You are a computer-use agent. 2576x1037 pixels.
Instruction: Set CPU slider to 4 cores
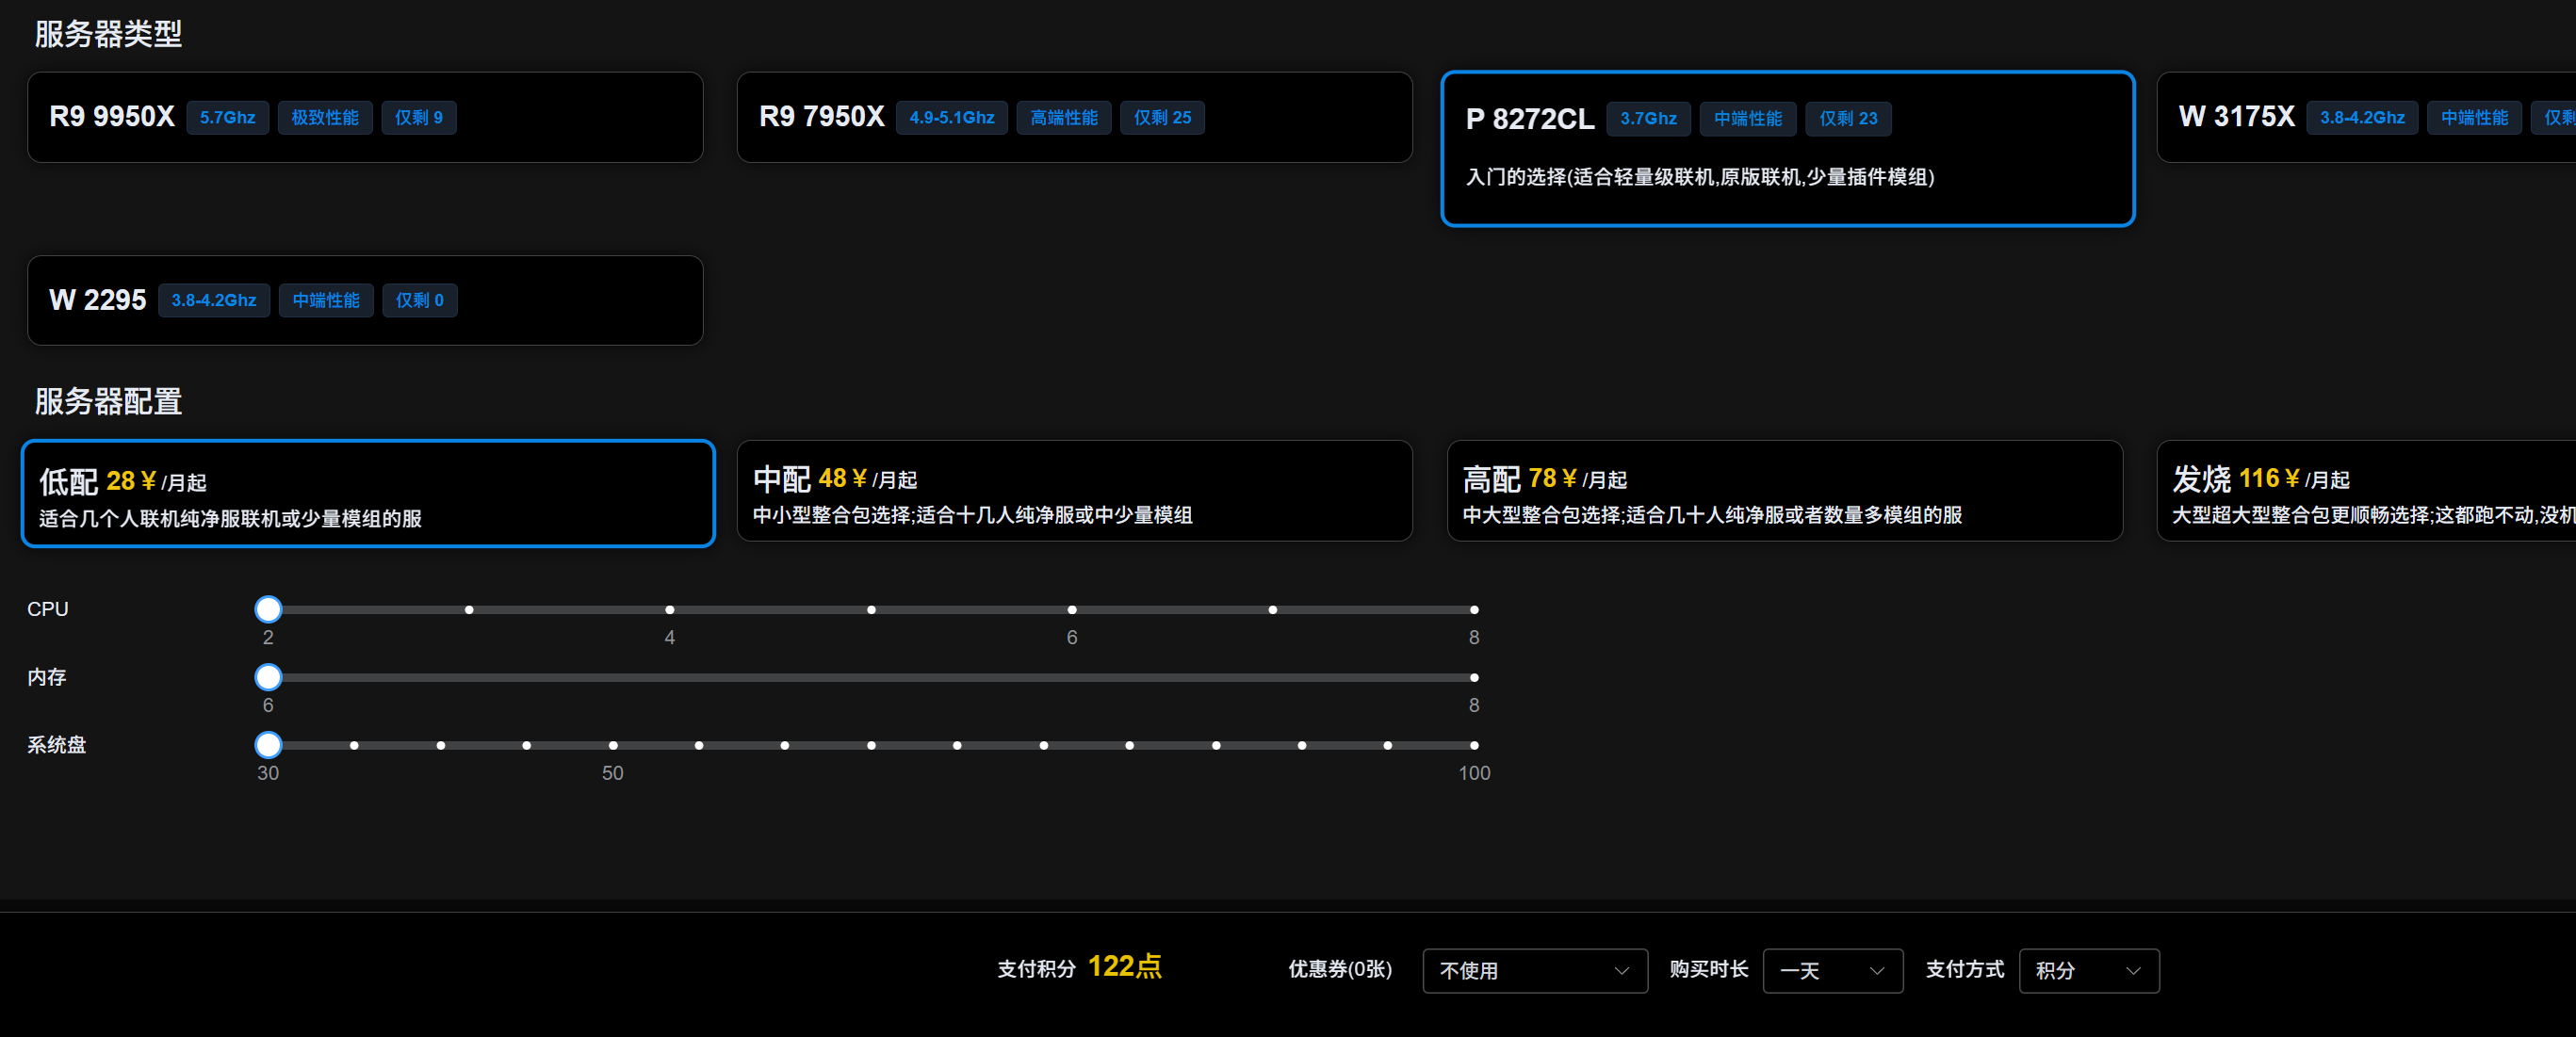tap(670, 610)
